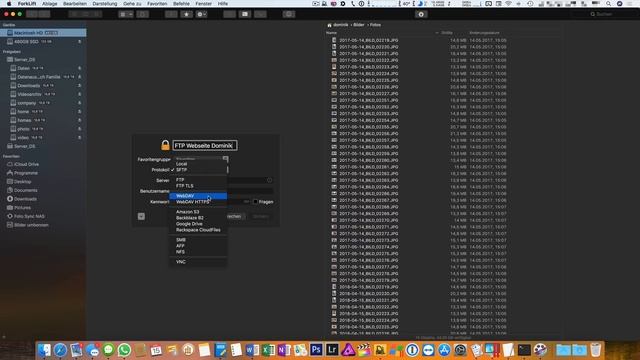Open the Ablage menu
The image size is (640, 360).
coord(49,4)
